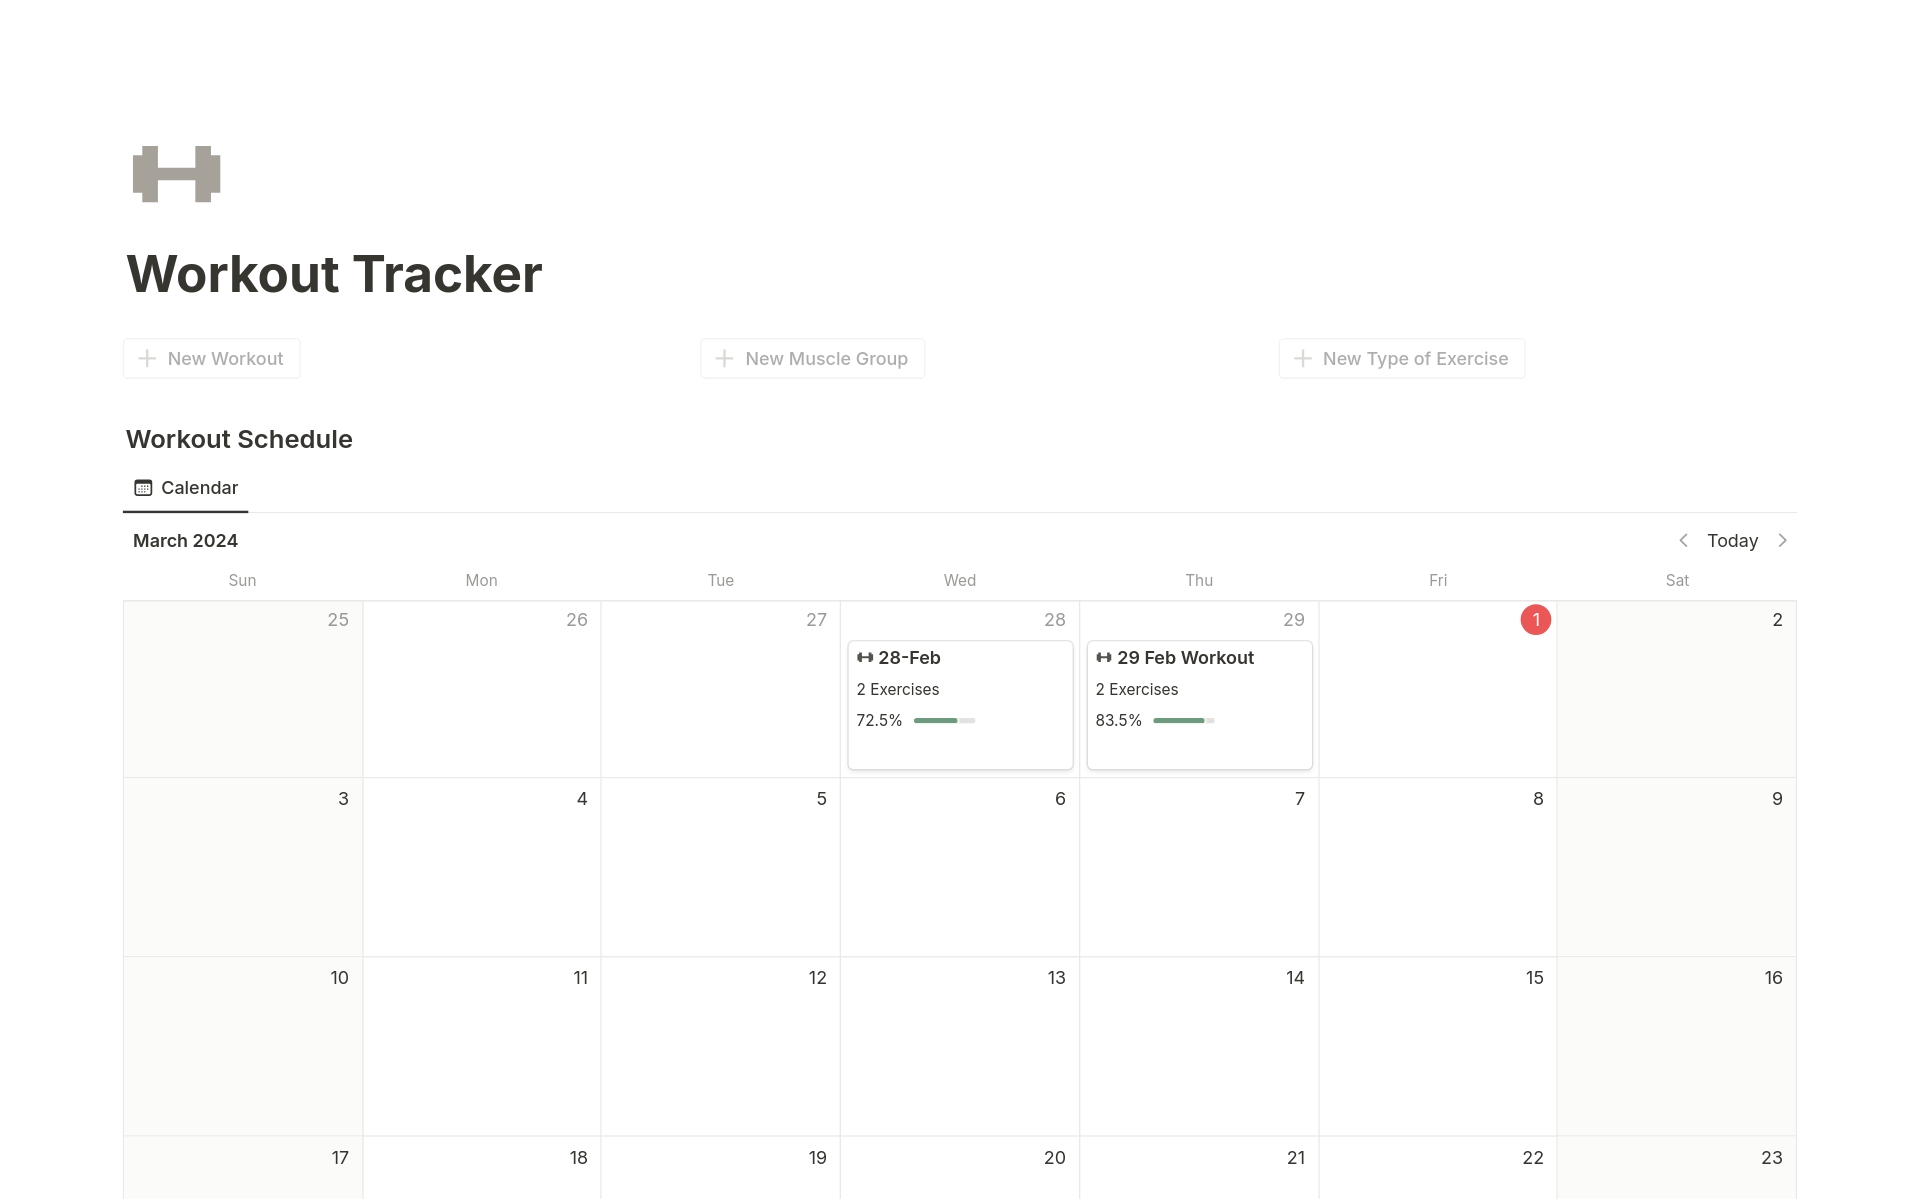Click New Workout button to add workout

[x=211, y=358]
